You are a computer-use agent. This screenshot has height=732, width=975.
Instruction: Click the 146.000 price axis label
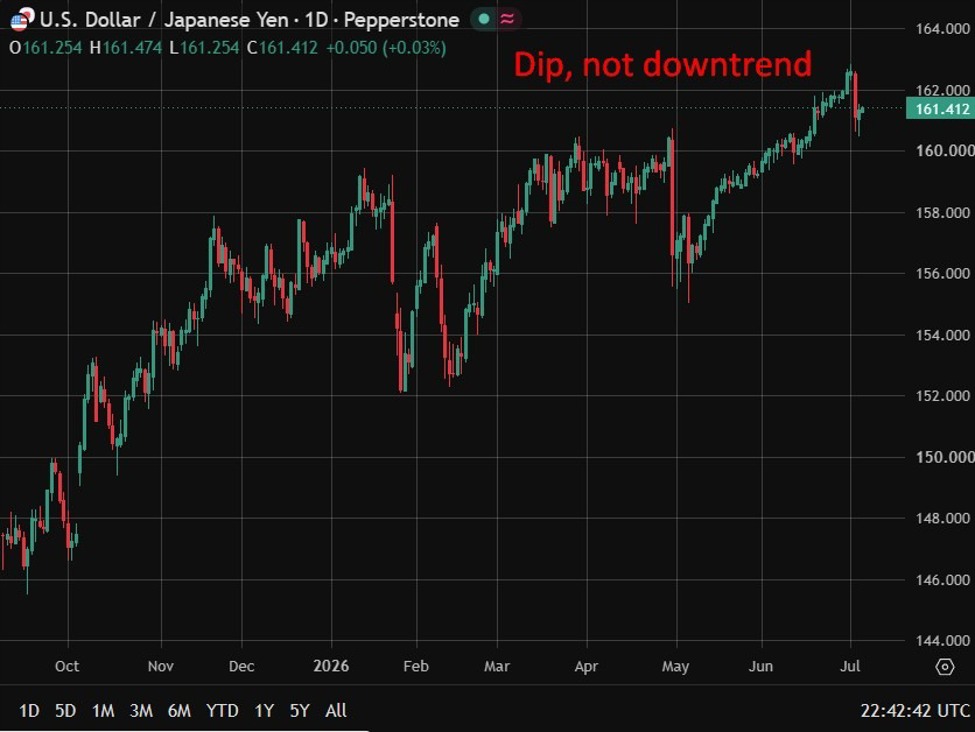click(x=943, y=580)
